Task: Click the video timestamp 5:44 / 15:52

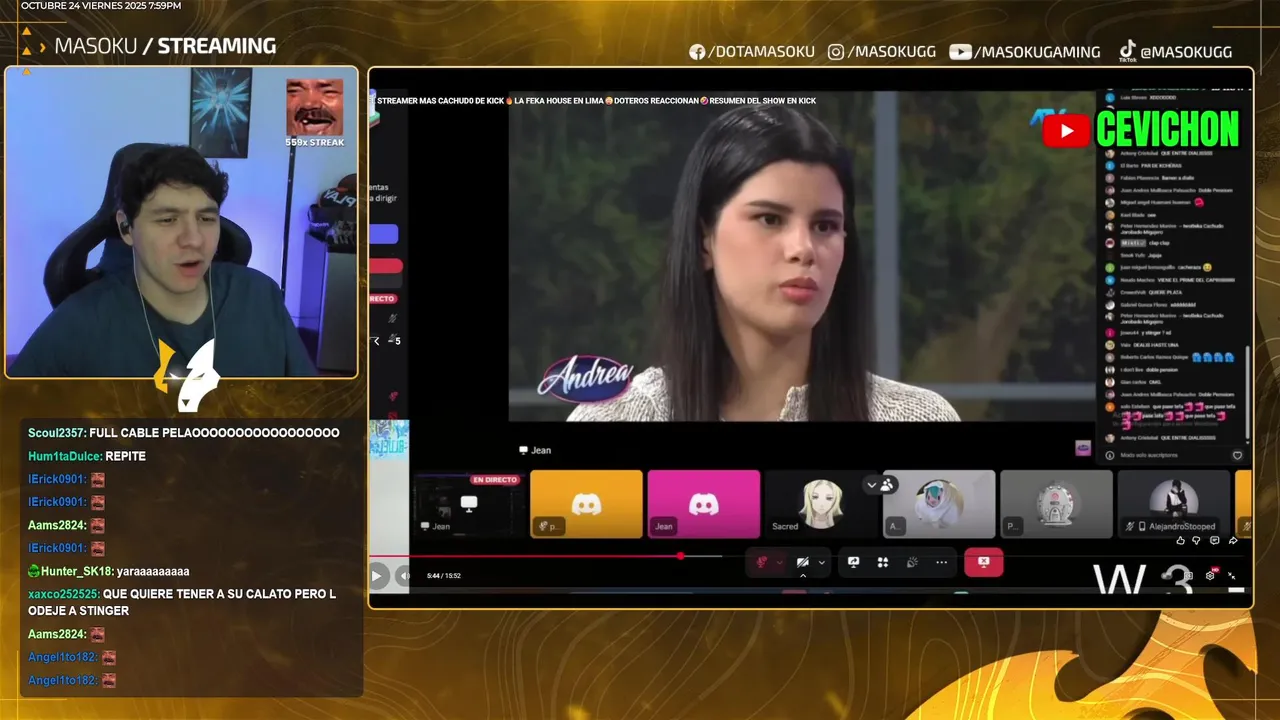Action: [443, 576]
